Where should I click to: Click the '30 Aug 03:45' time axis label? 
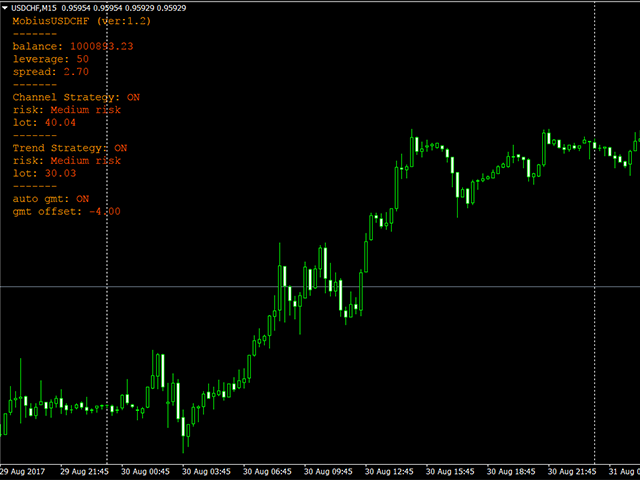tap(206, 472)
